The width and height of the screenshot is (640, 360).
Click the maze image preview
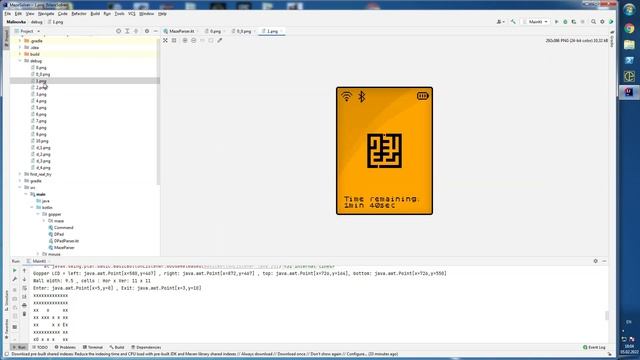coord(384,151)
